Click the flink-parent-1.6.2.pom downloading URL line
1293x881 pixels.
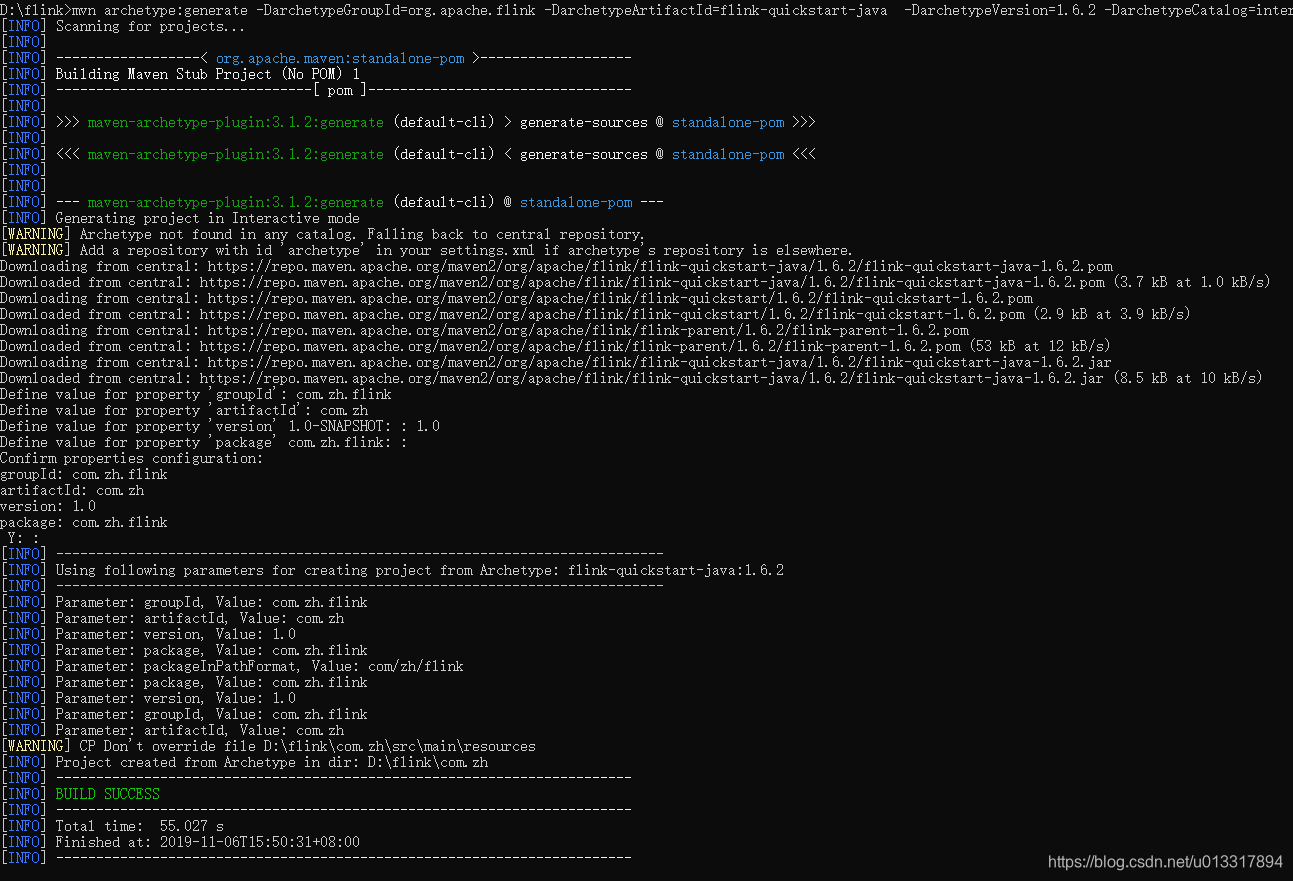click(x=484, y=330)
